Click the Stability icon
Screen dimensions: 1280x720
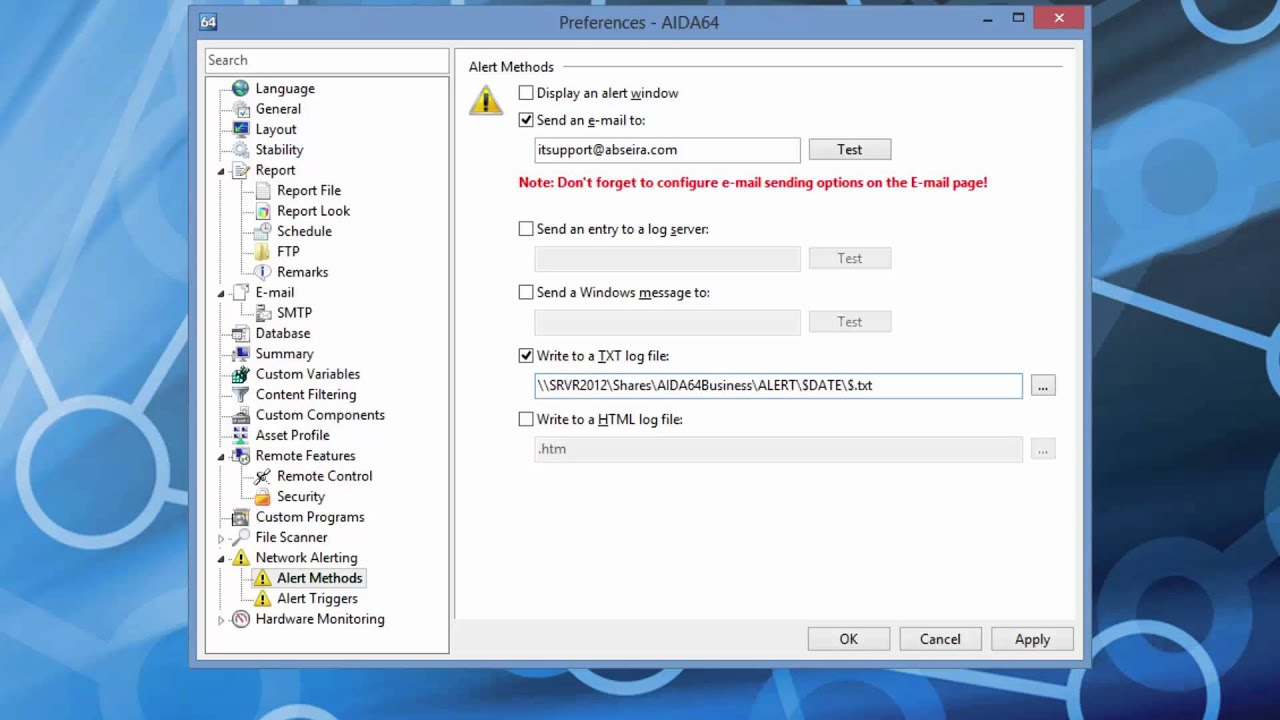240,150
